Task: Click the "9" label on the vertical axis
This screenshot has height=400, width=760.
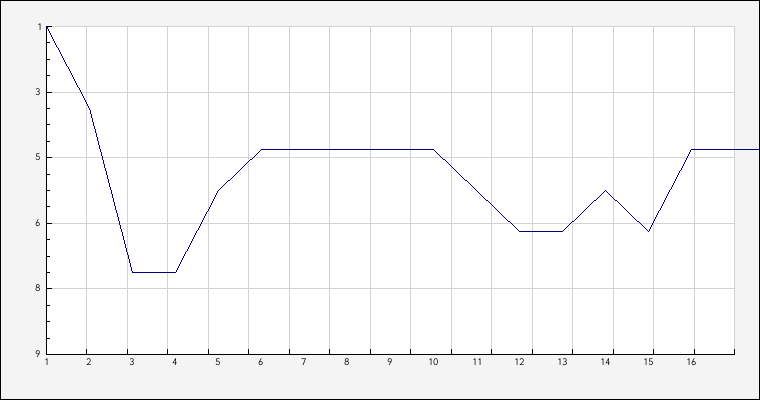Action: pyautogui.click(x=38, y=354)
